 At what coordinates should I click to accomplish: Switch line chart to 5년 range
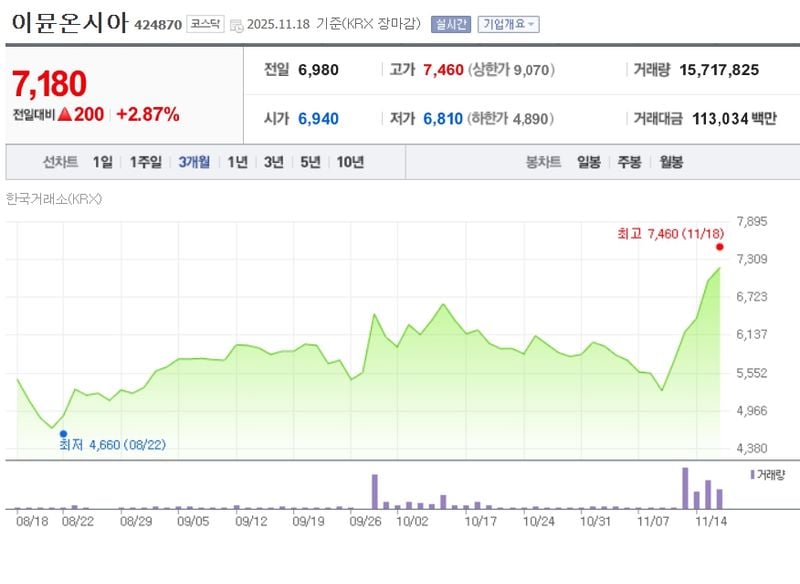click(x=310, y=162)
